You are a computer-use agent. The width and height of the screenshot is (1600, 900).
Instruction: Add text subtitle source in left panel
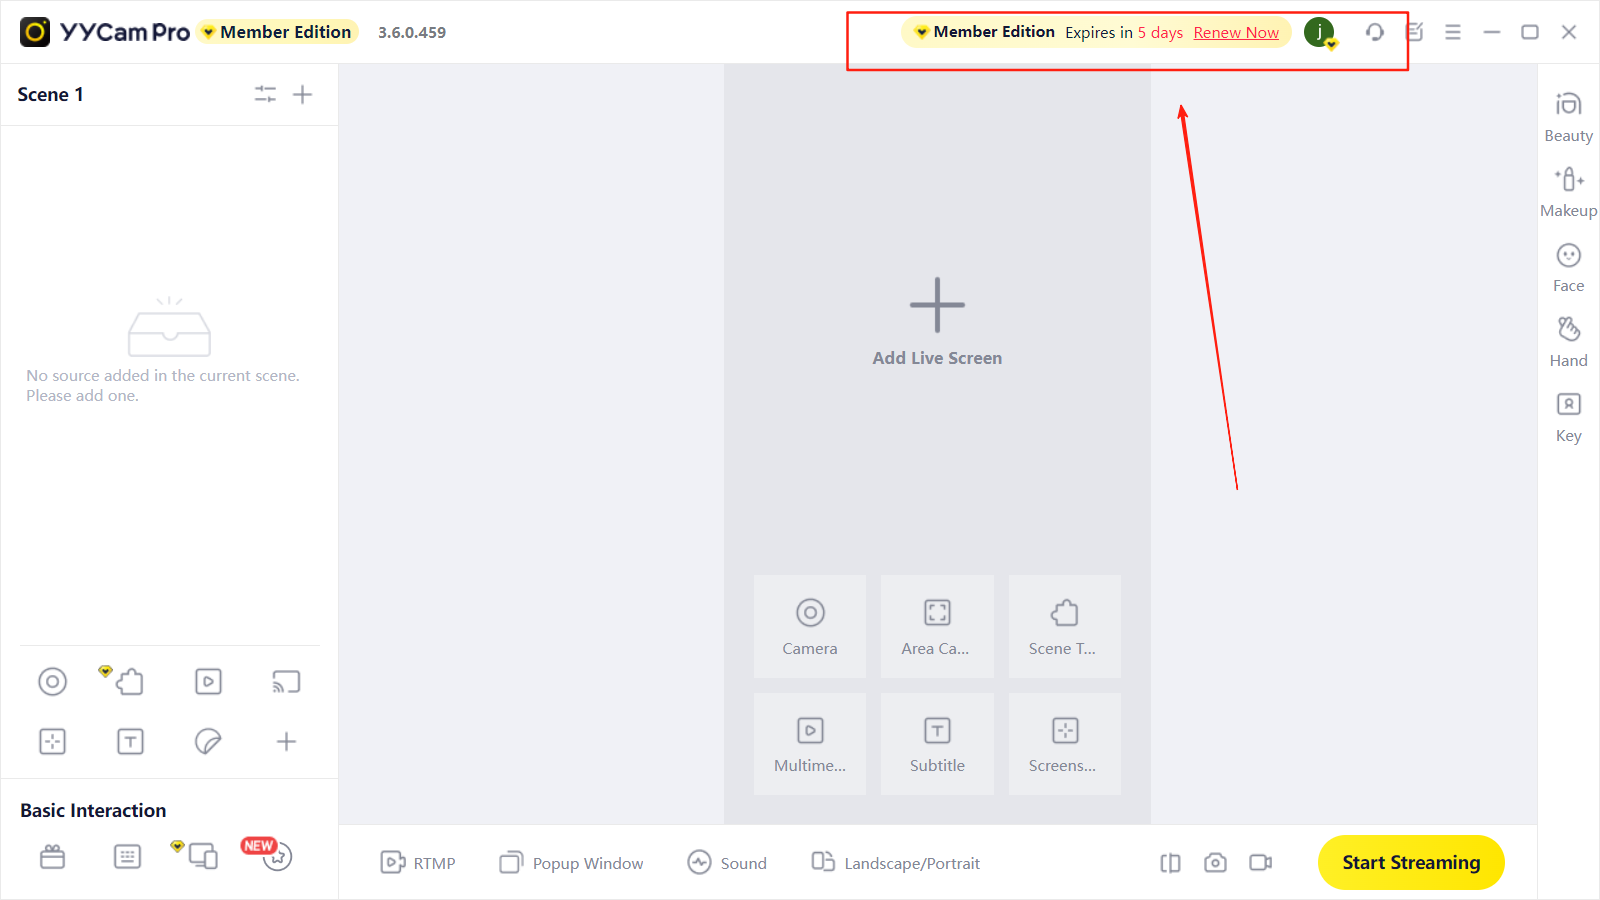pyautogui.click(x=130, y=741)
